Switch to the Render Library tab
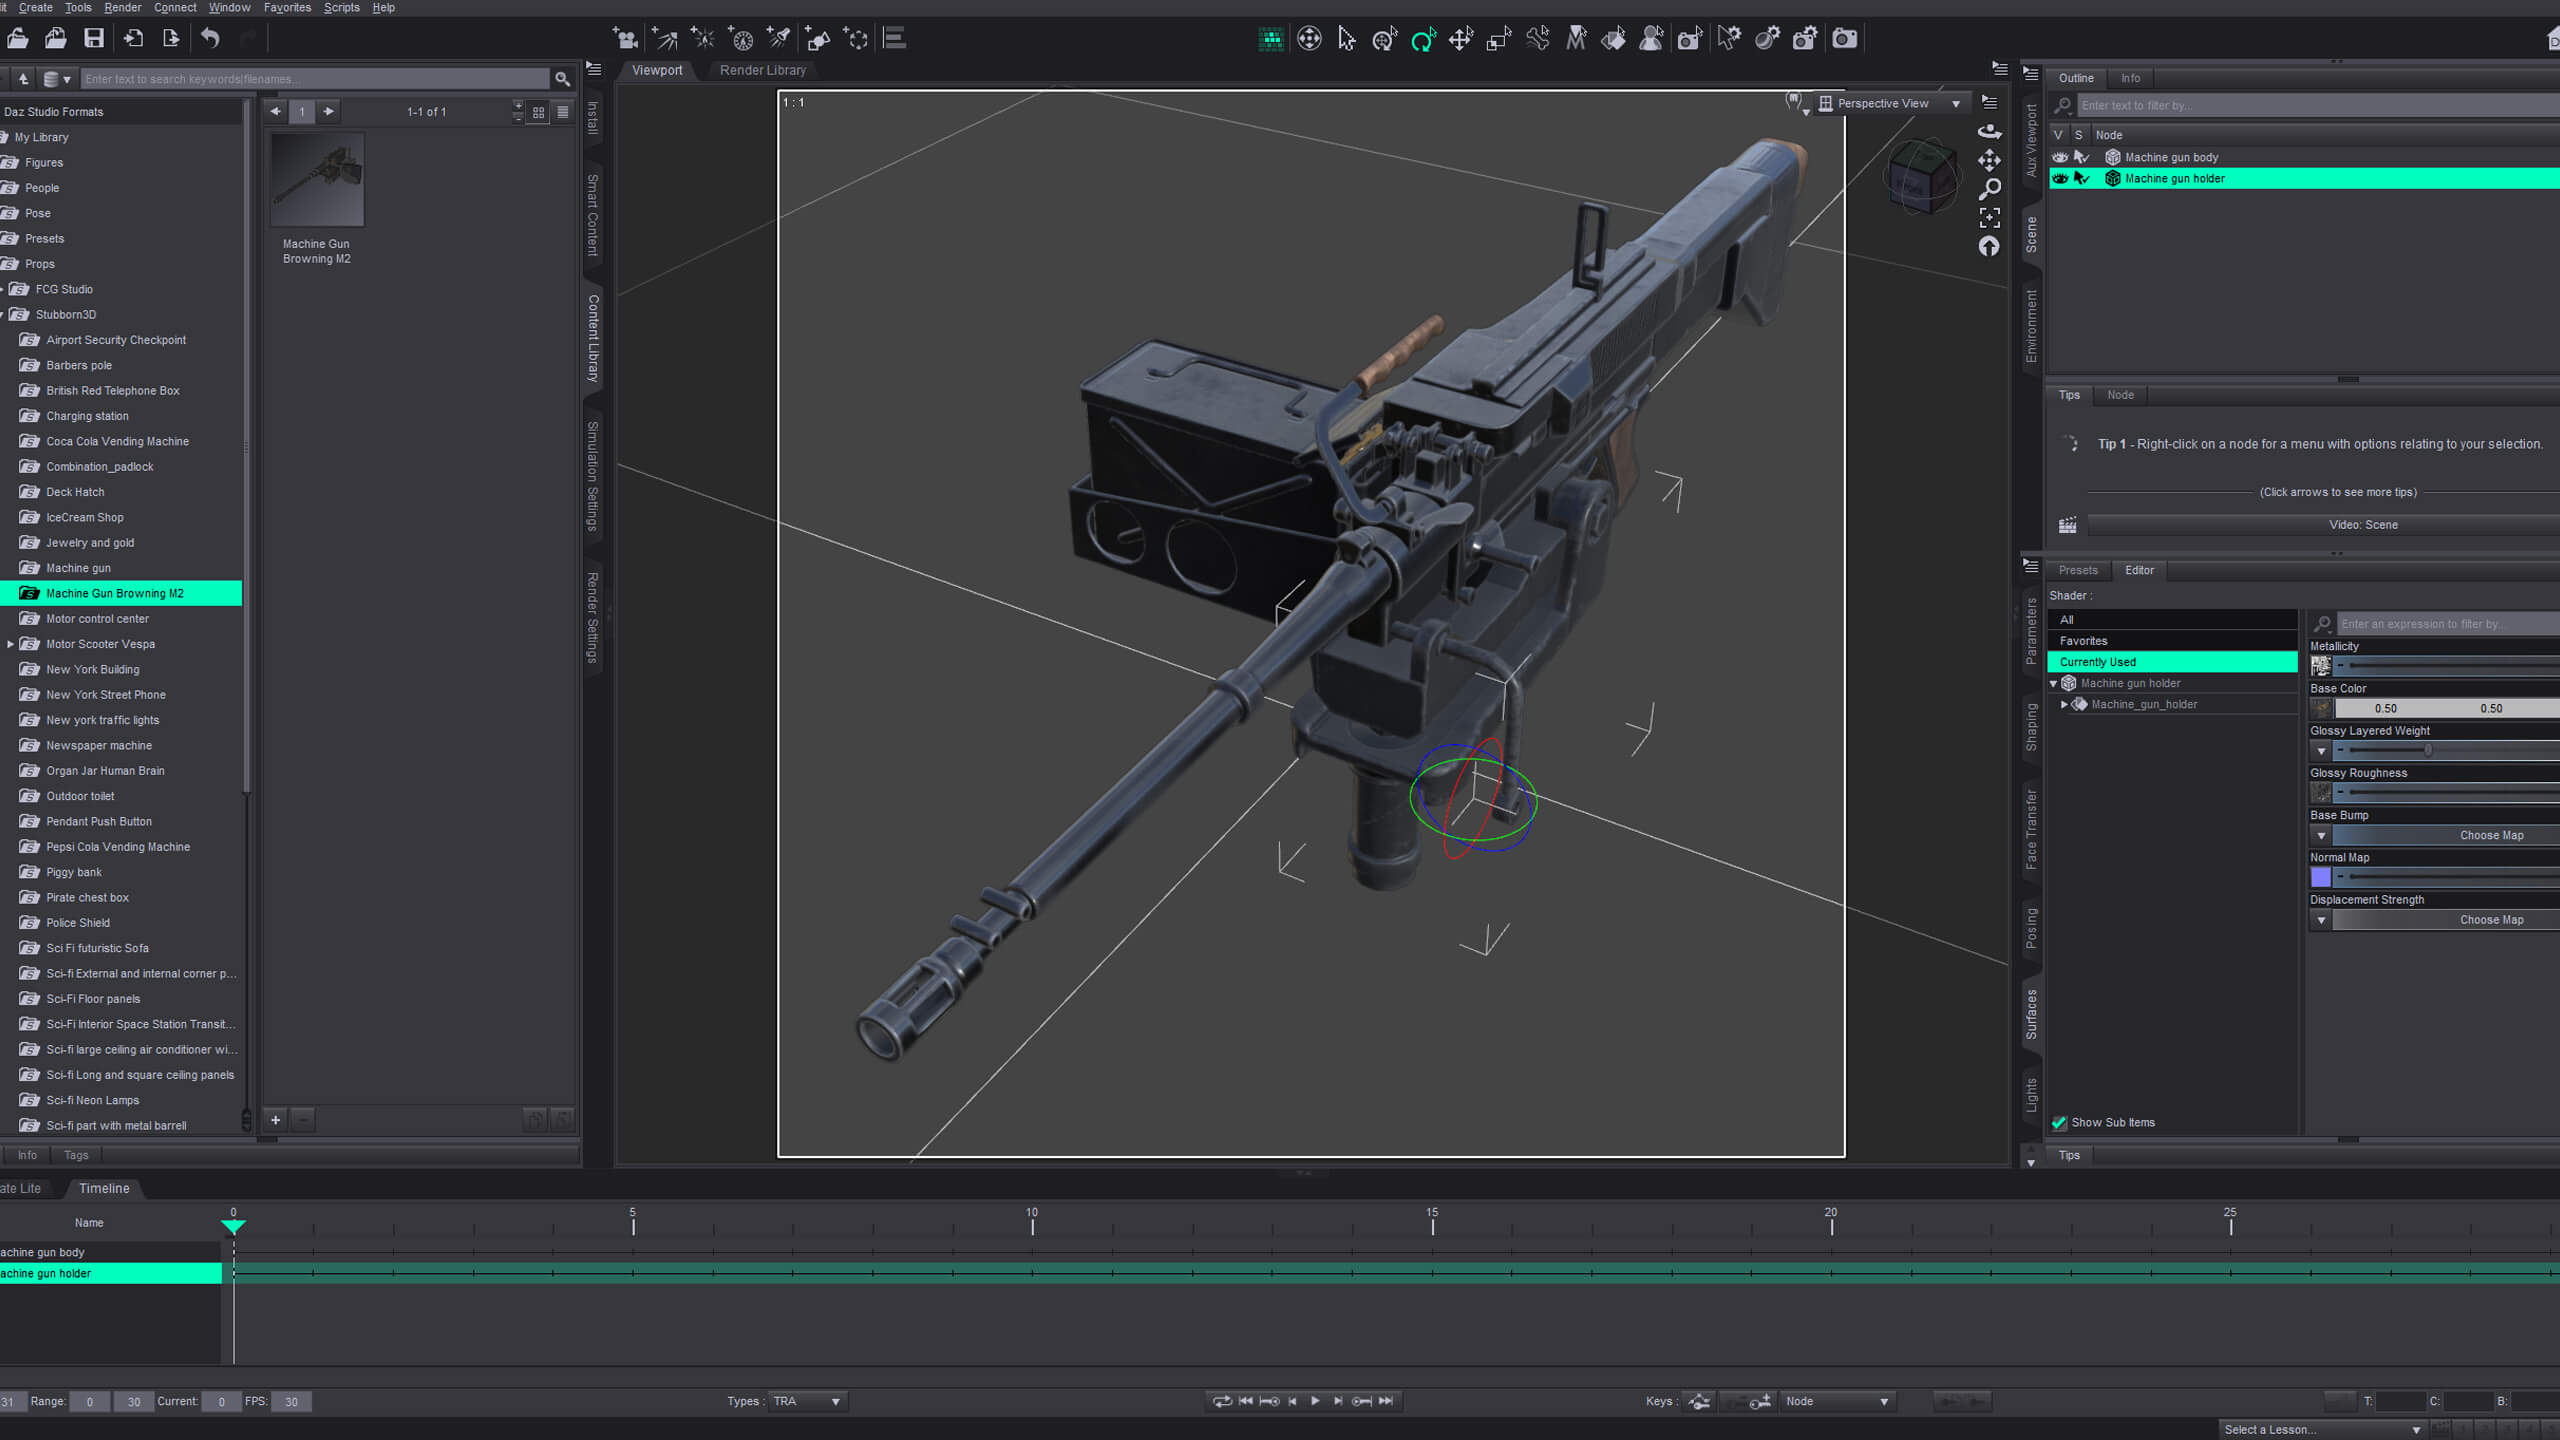The height and width of the screenshot is (1440, 2560). [x=762, y=70]
